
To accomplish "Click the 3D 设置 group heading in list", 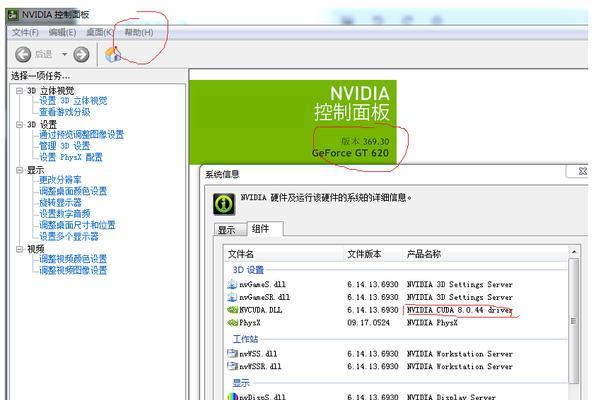I will pyautogui.click(x=248, y=270).
